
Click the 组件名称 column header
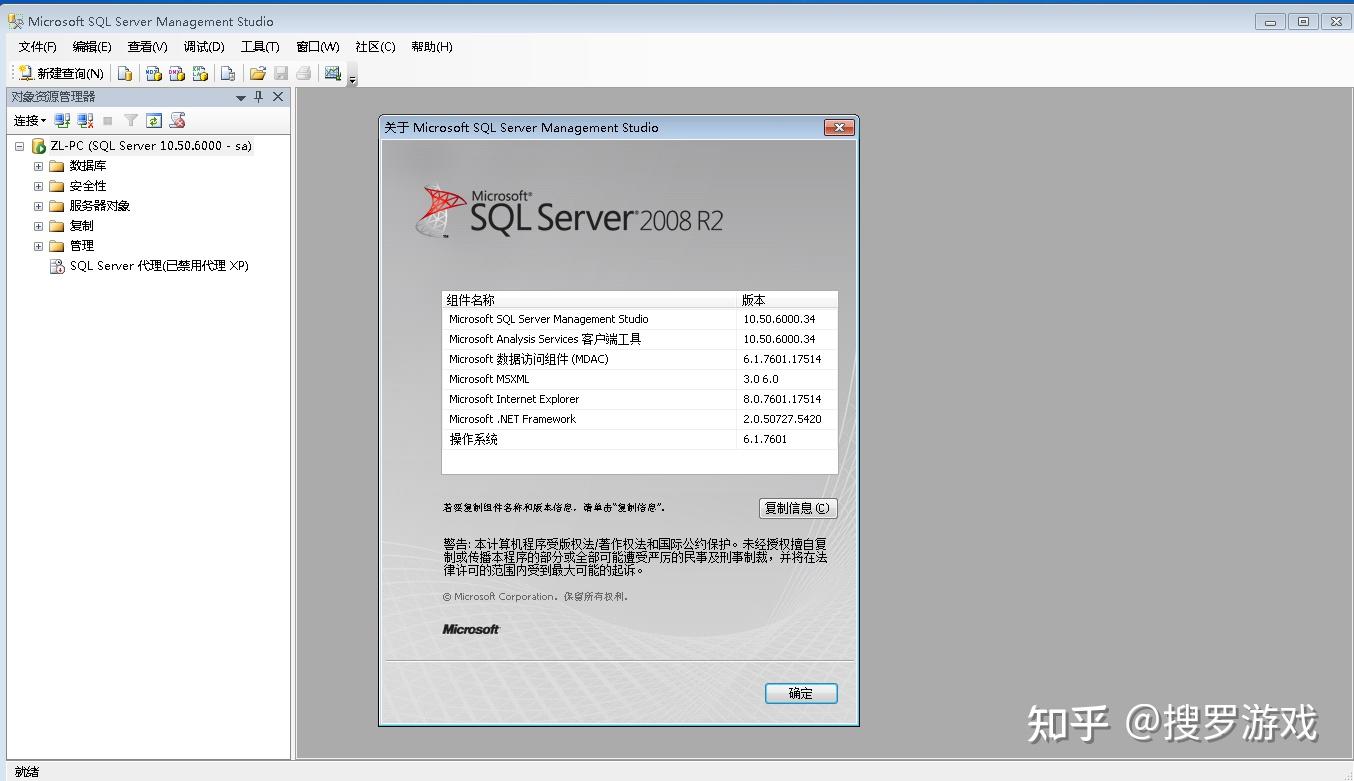tap(589, 300)
